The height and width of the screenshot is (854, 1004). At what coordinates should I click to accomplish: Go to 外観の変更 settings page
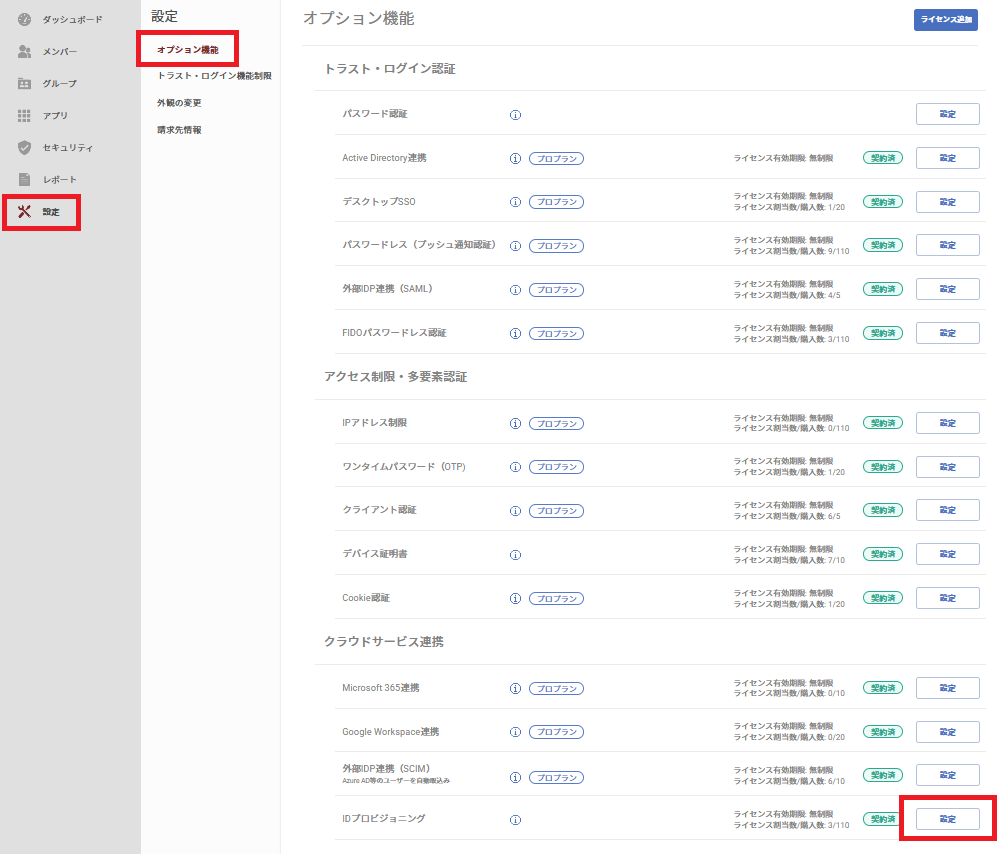pyautogui.click(x=179, y=103)
